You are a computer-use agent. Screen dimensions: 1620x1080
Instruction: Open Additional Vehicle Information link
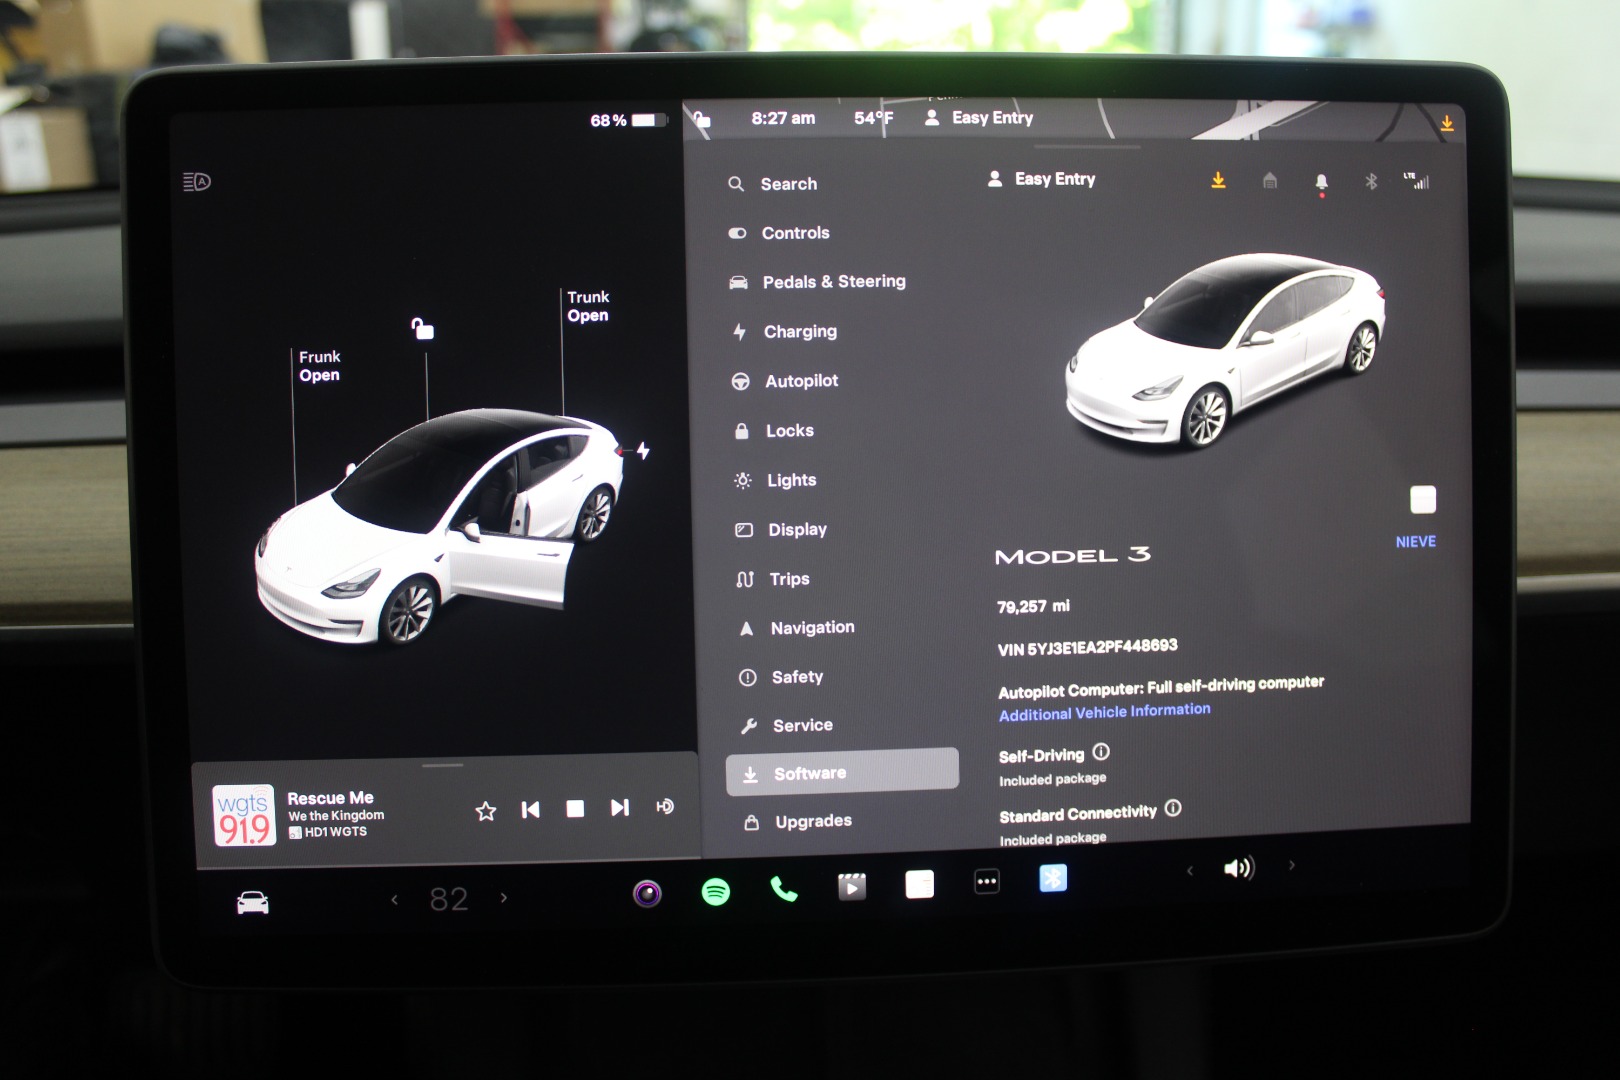coord(1104,712)
